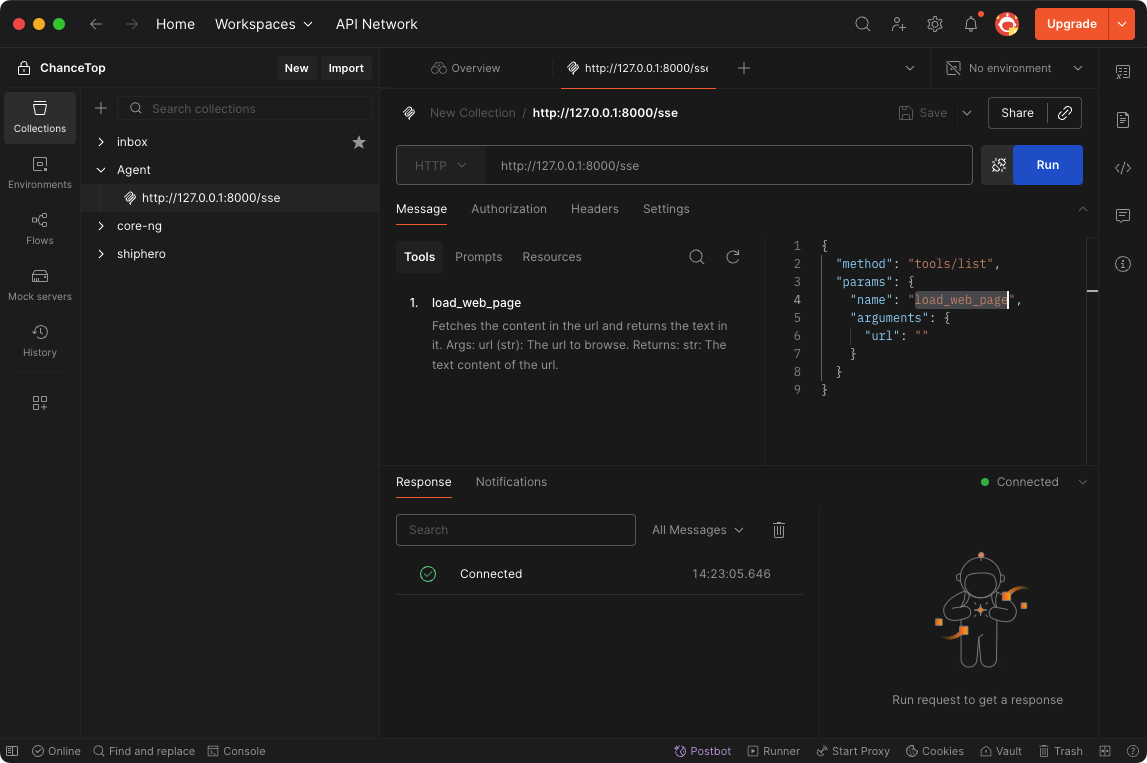Collapse the Agent collection
The image size is (1147, 763).
coord(101,170)
